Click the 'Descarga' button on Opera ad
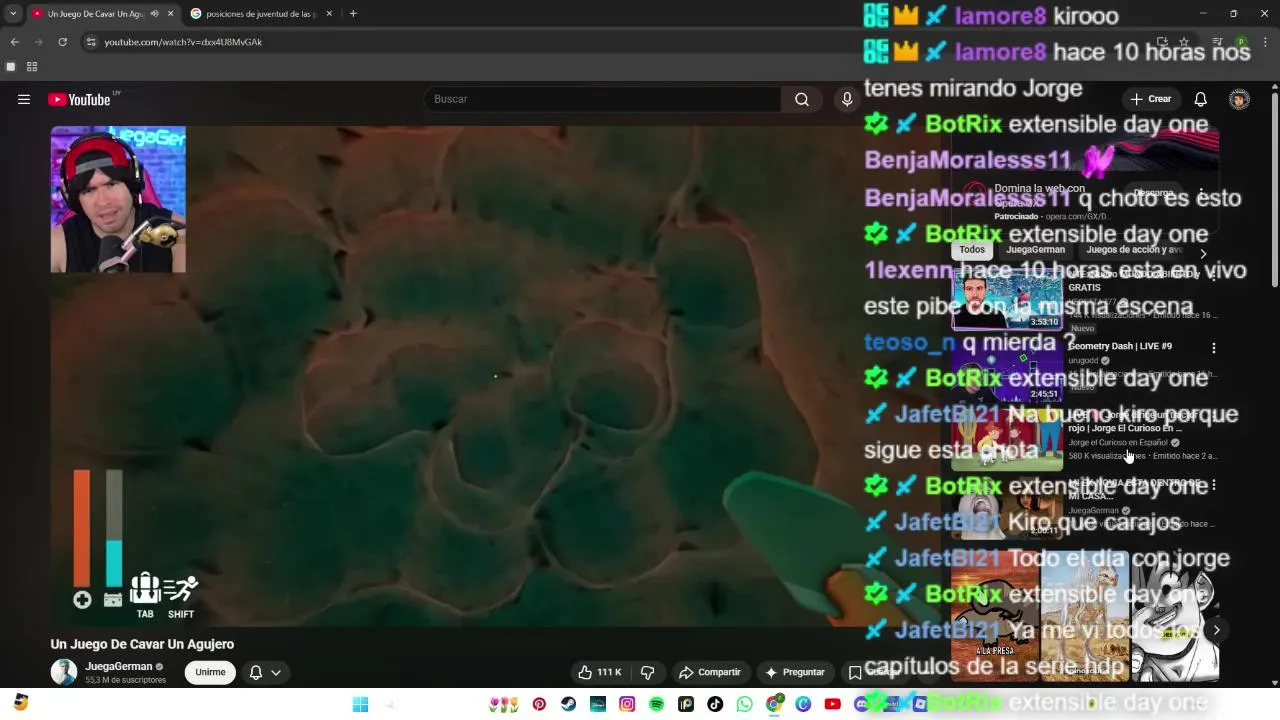 coord(1153,193)
